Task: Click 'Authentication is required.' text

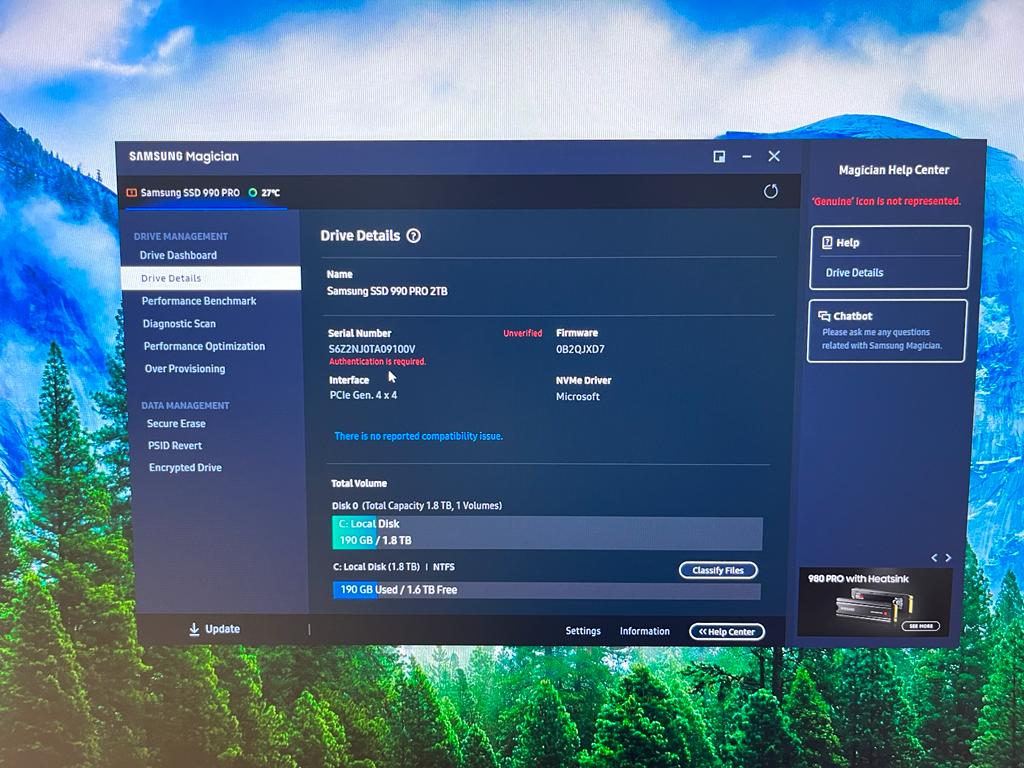Action: (x=377, y=361)
